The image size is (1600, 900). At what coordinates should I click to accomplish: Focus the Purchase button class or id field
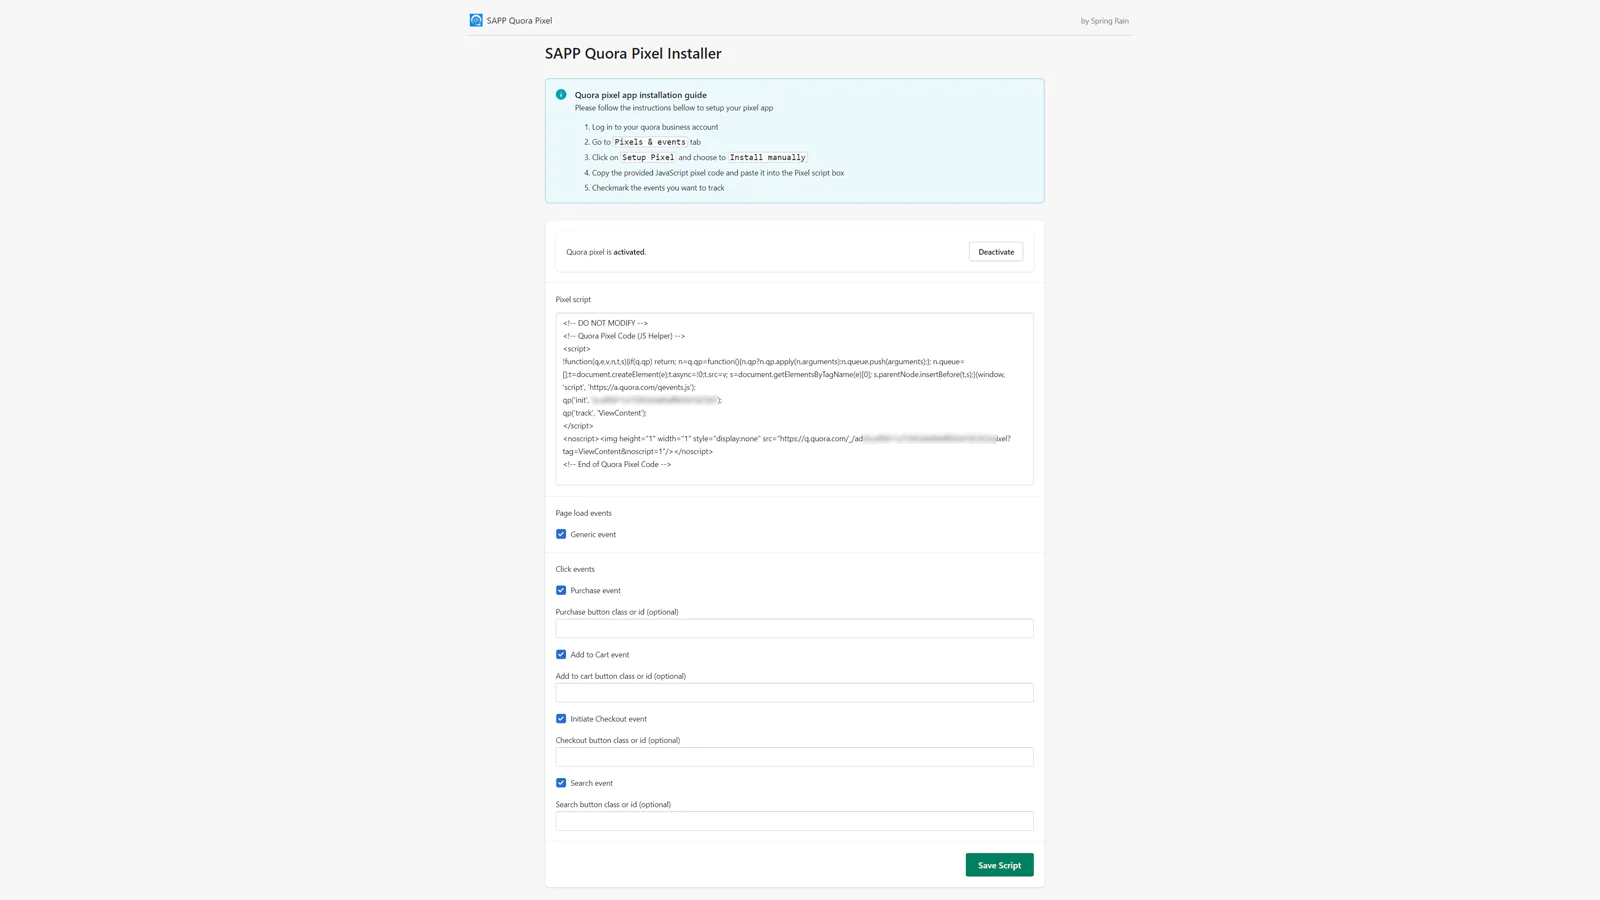[794, 629]
